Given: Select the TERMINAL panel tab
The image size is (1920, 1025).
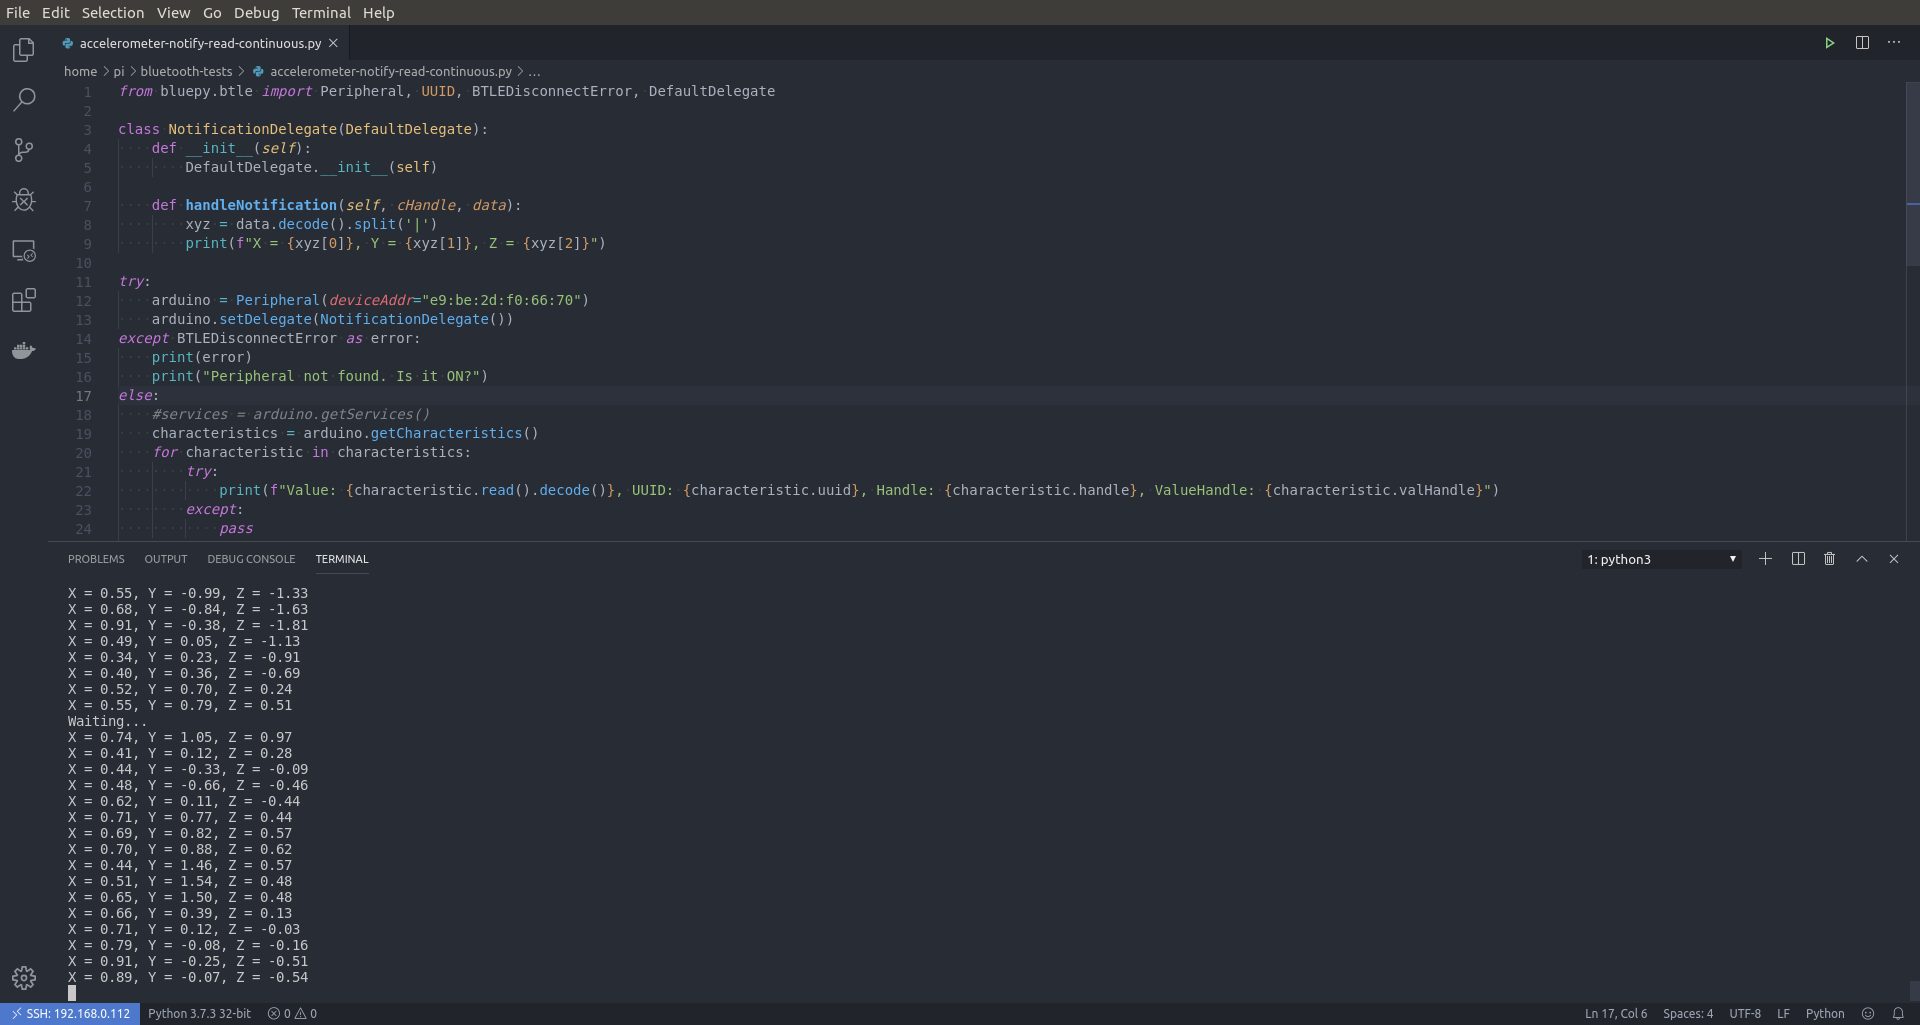Looking at the screenshot, I should pyautogui.click(x=342, y=559).
